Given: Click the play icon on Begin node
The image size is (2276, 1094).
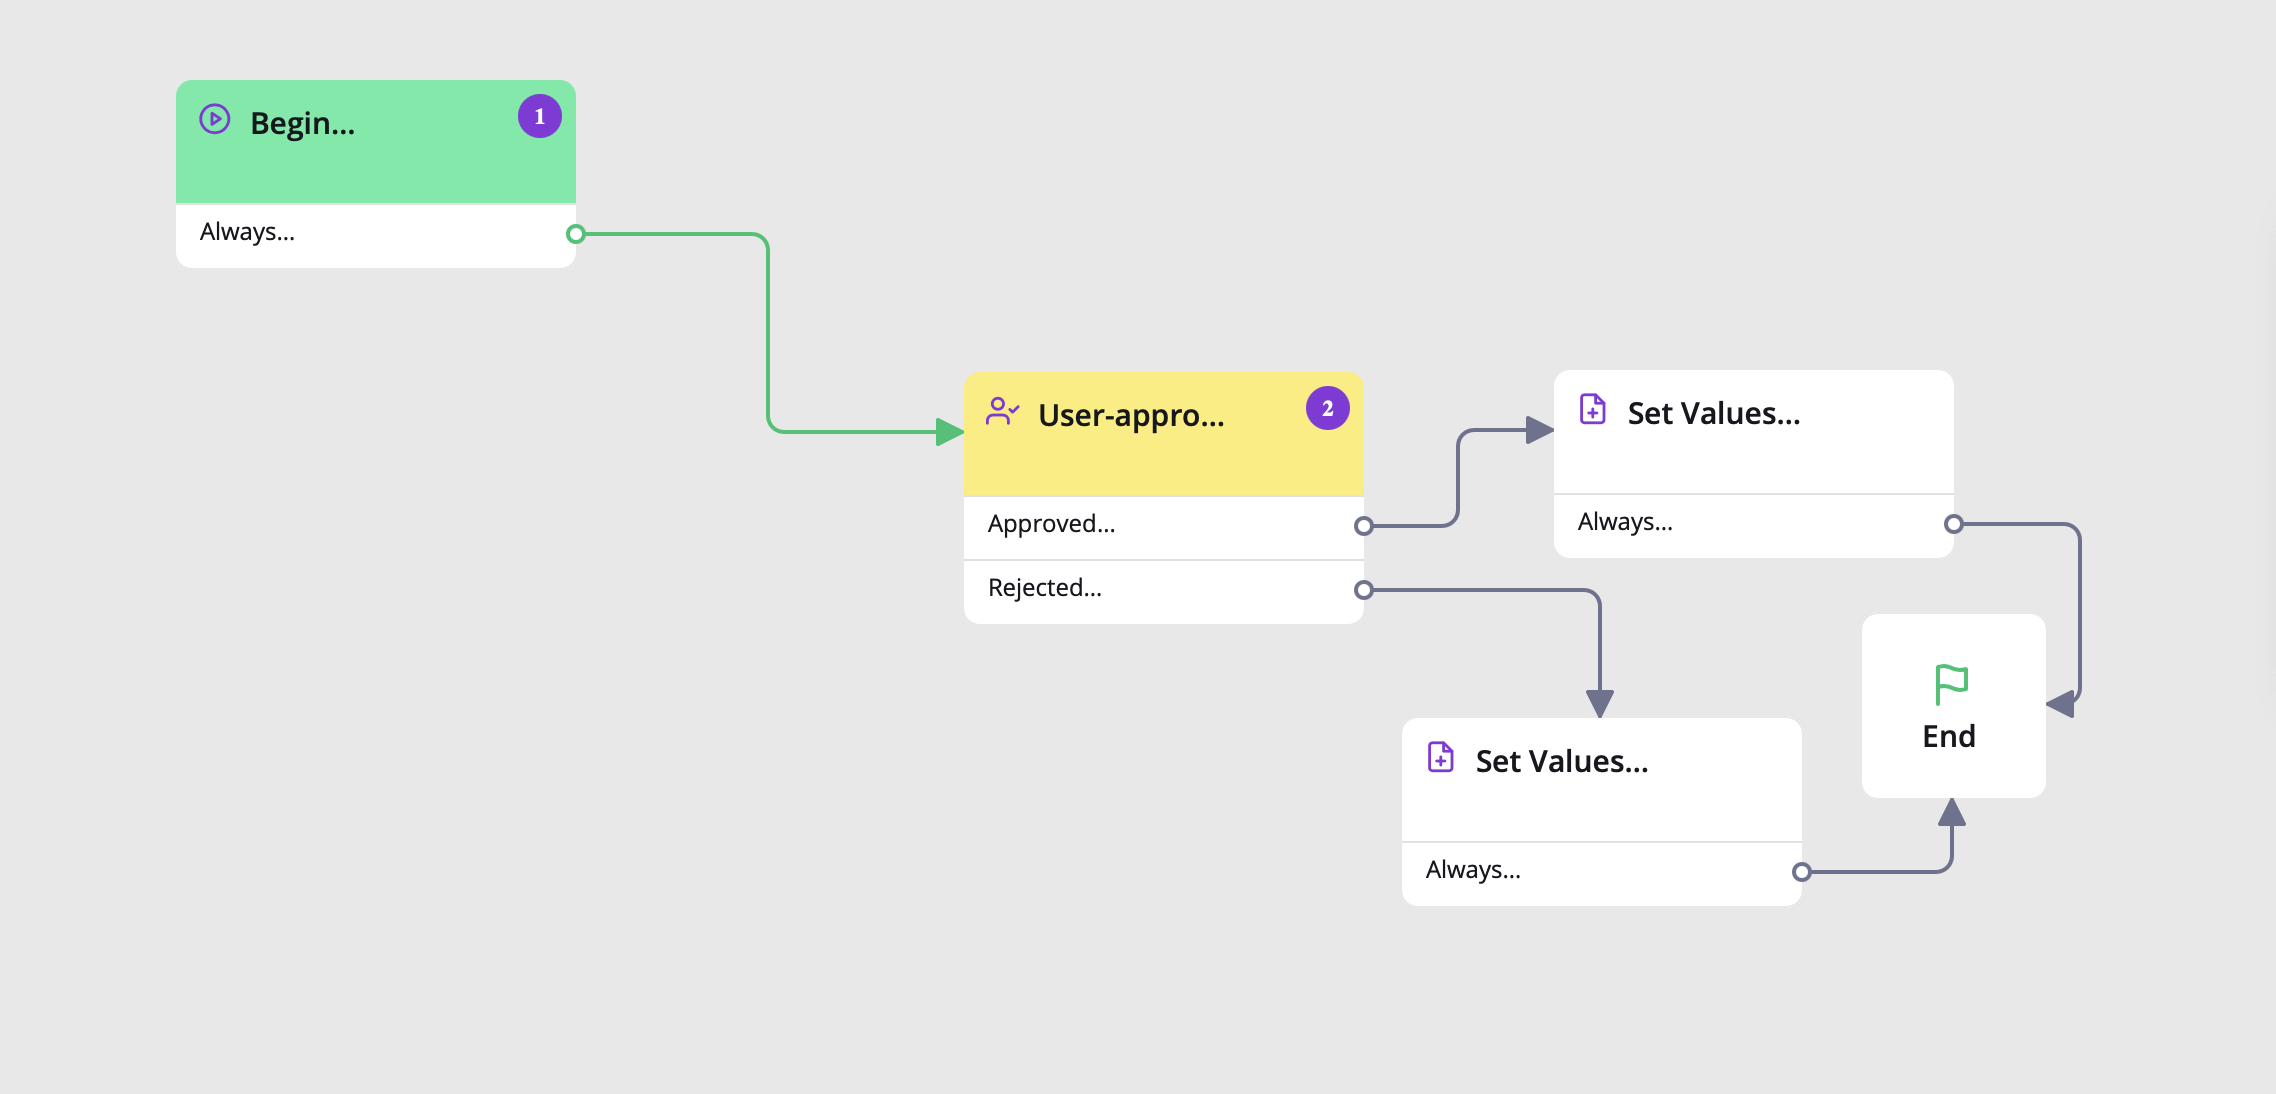Looking at the screenshot, I should 215,119.
